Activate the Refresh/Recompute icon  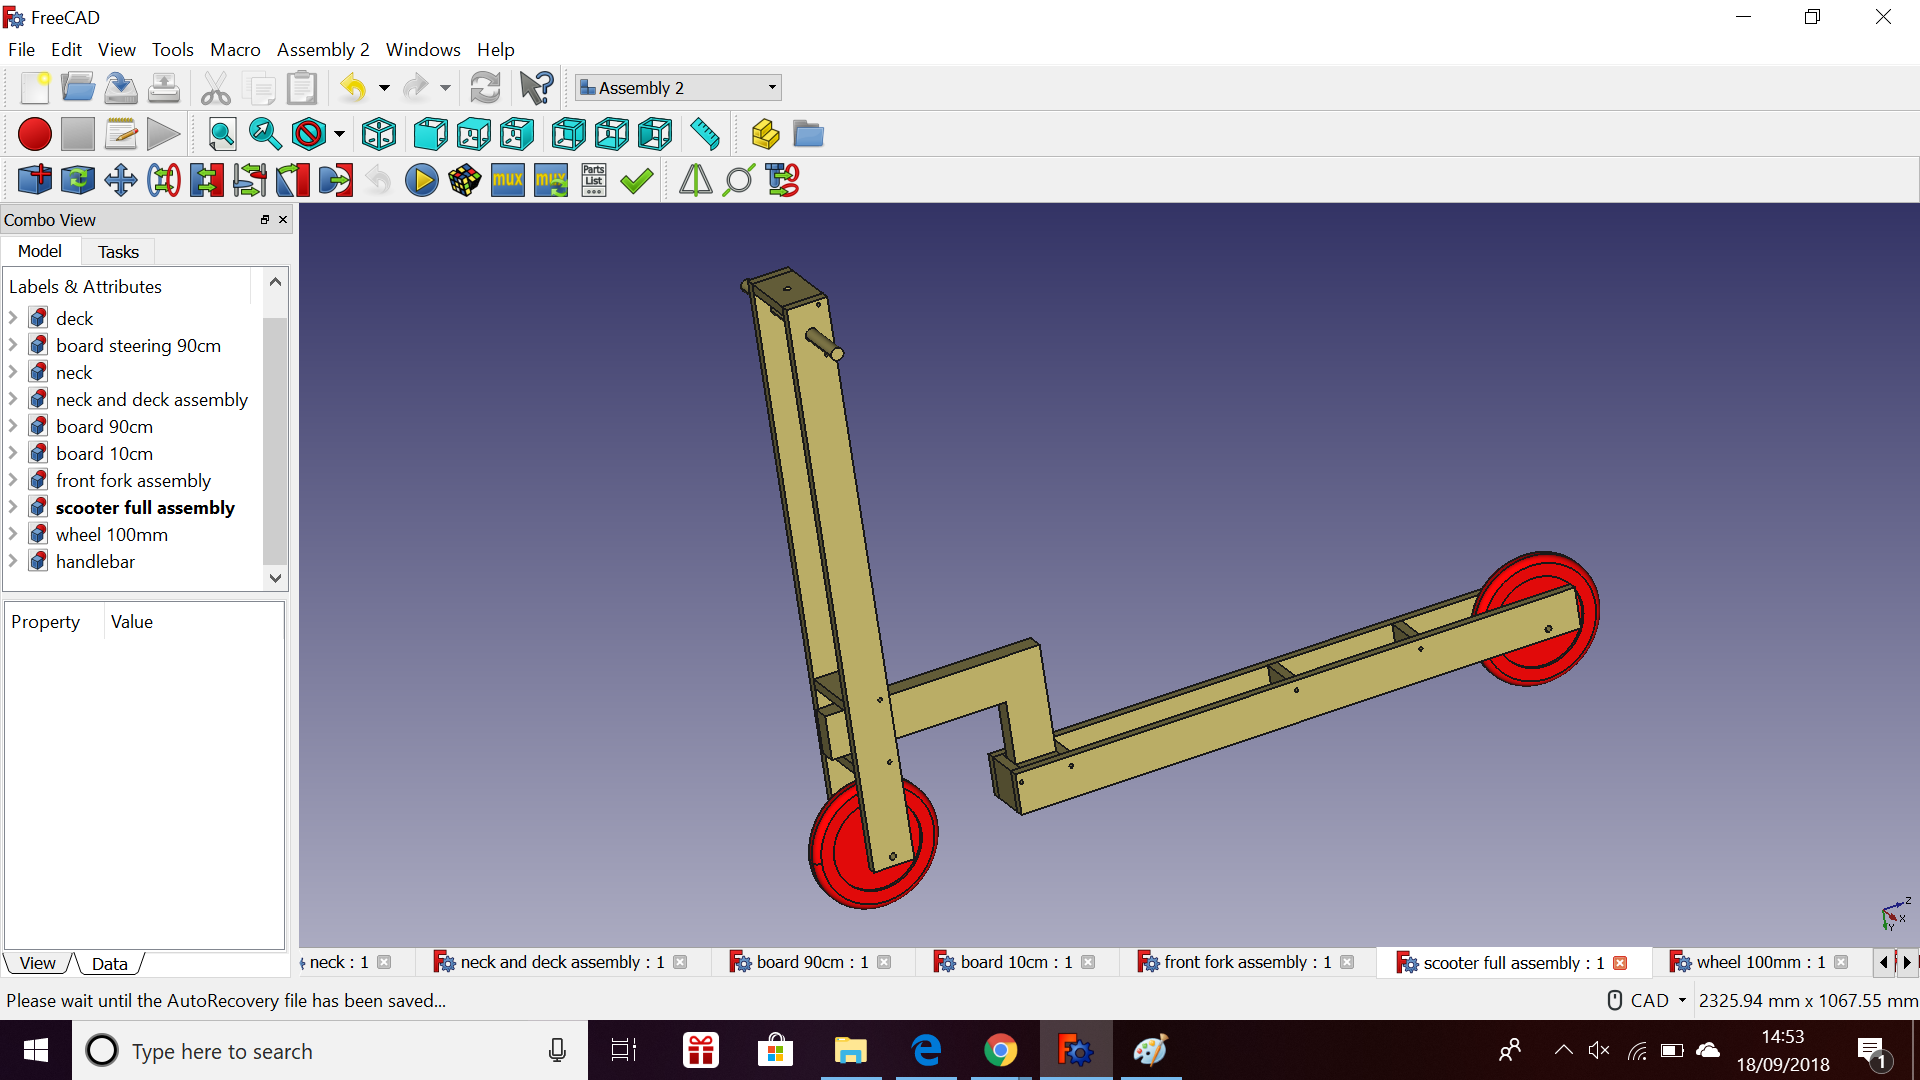[485, 88]
